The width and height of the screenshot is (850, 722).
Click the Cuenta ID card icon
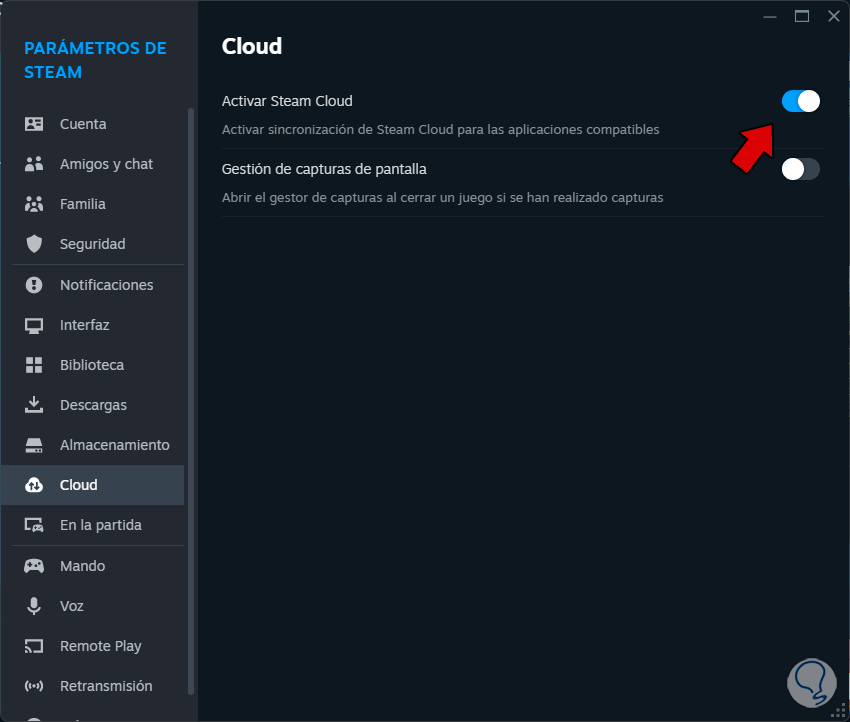[34, 124]
